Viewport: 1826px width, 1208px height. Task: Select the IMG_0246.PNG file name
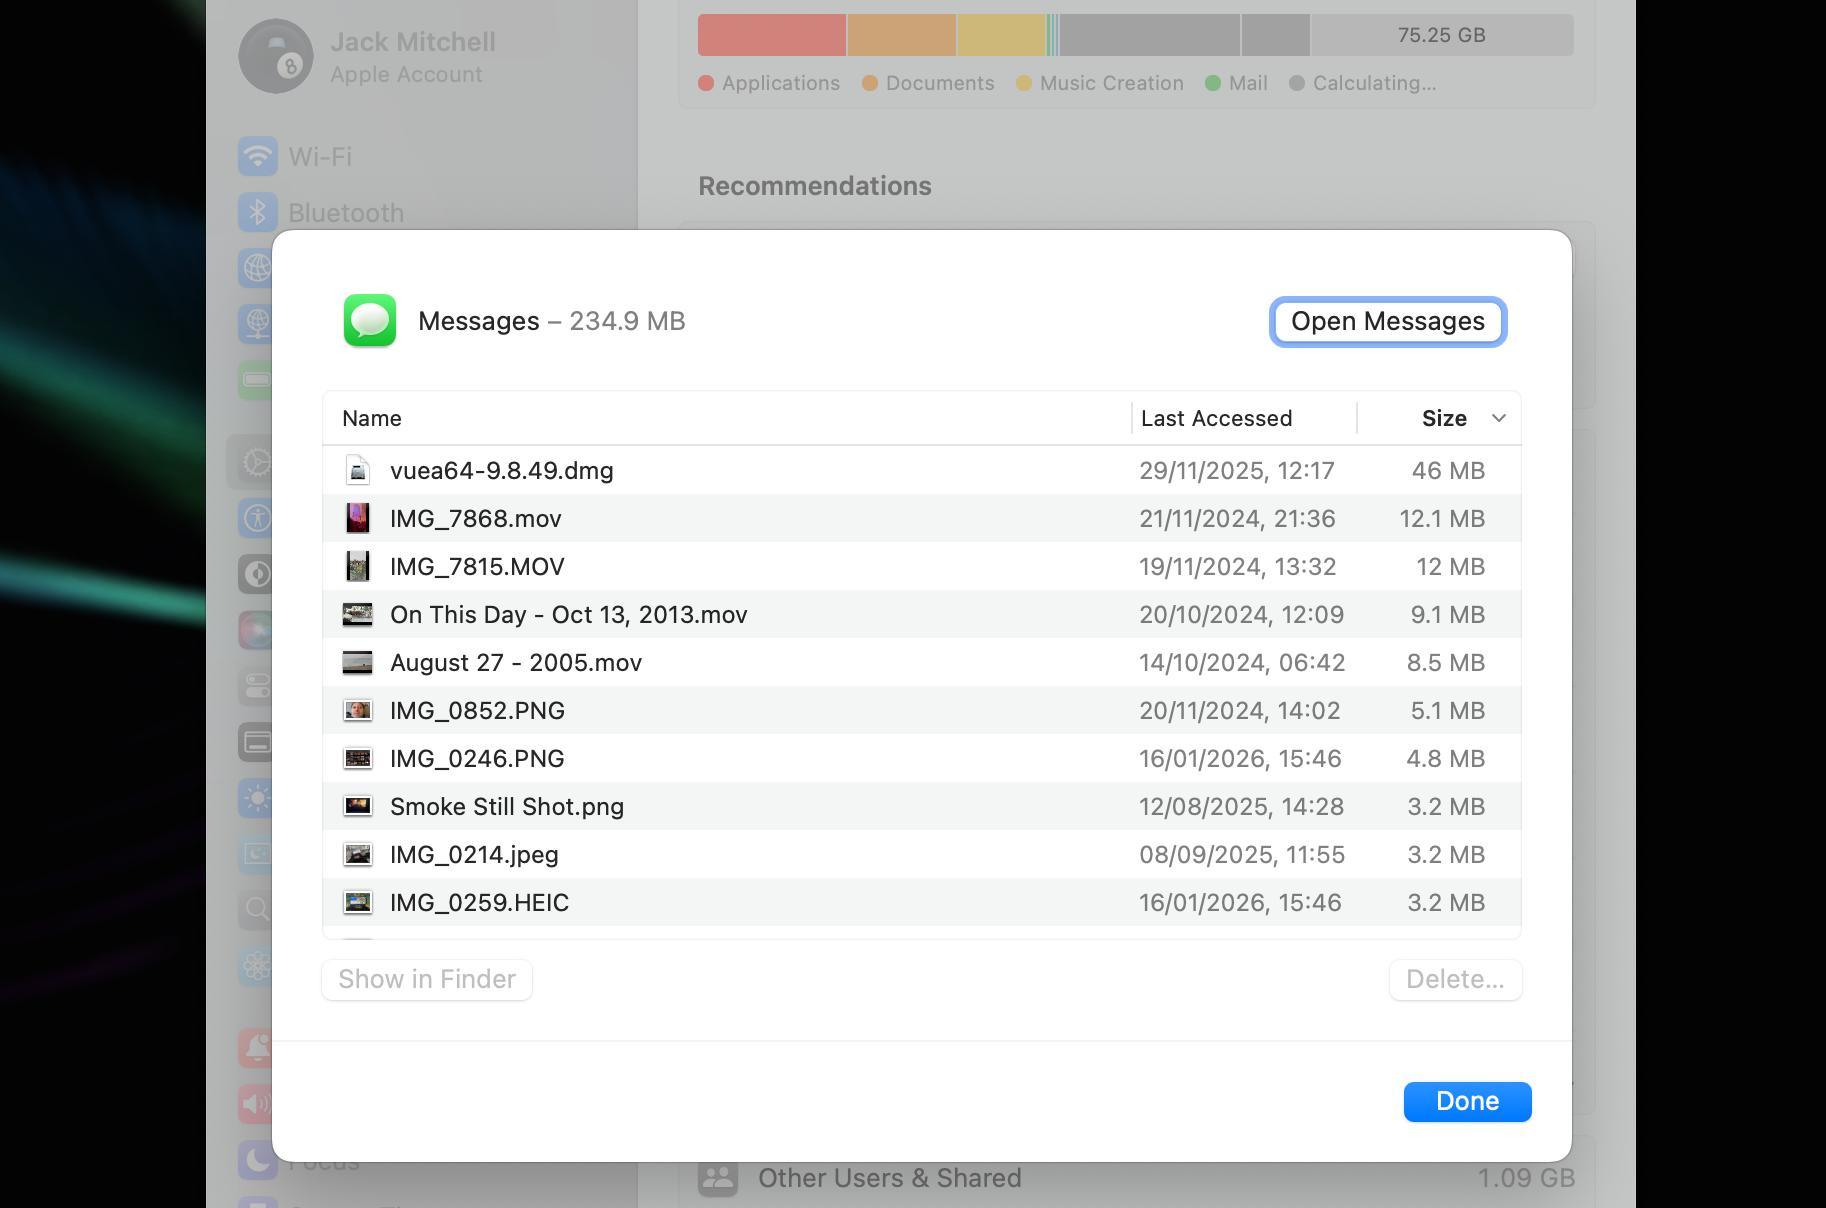[477, 758]
